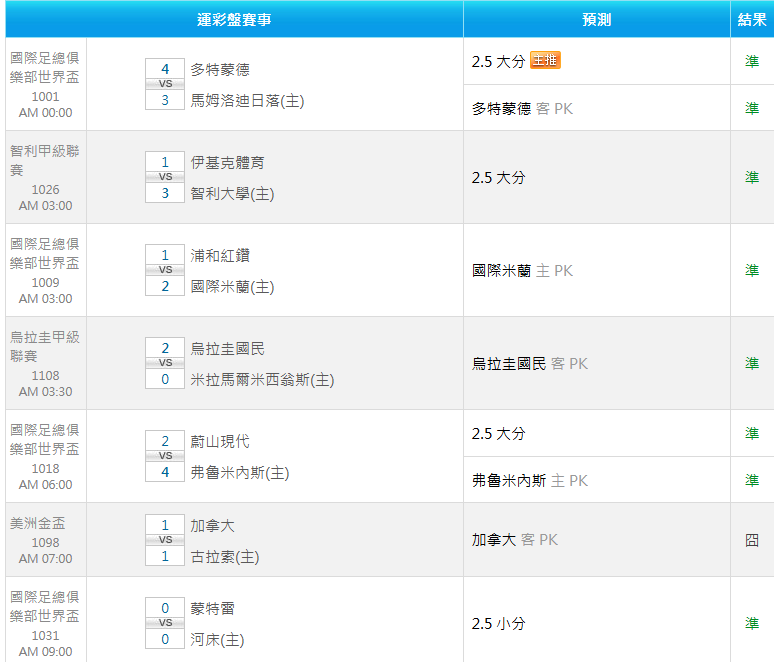The image size is (774, 662).
Task: Click match time AM 09:00
Action: point(45,652)
